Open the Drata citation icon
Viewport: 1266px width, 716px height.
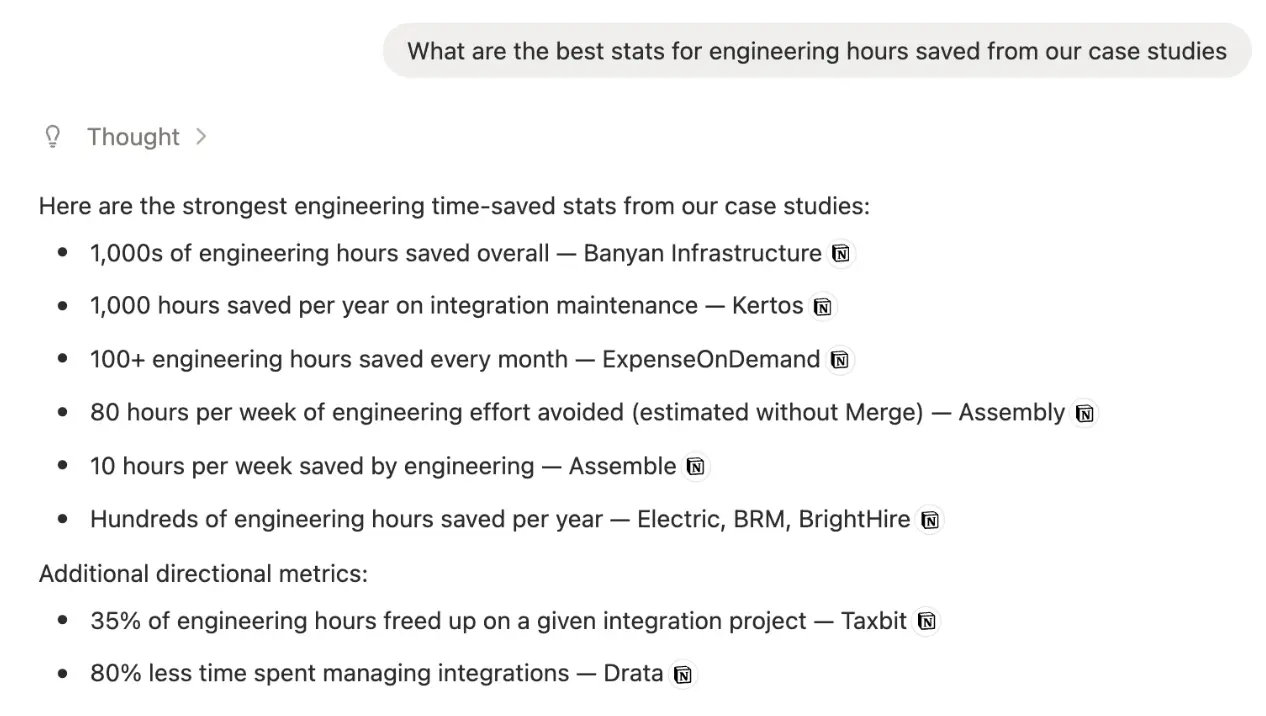(682, 674)
